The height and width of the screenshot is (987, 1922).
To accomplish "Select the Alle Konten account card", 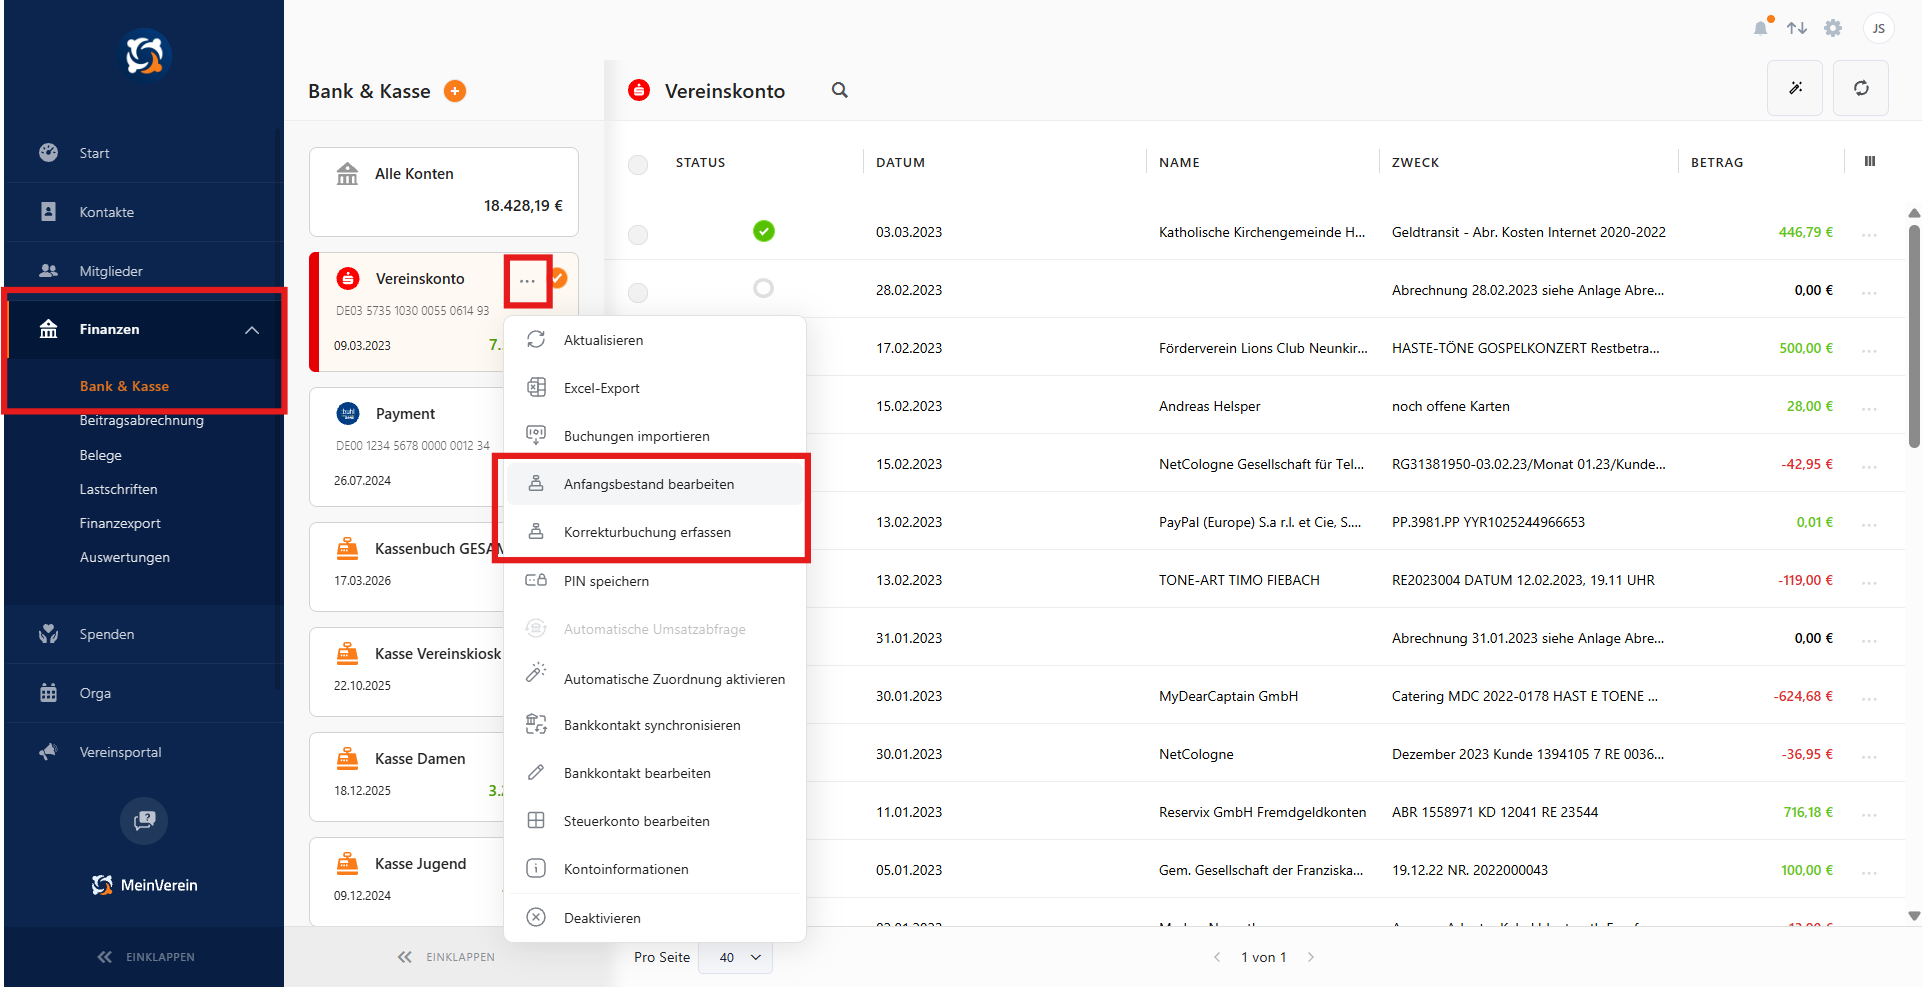I will 444,192.
